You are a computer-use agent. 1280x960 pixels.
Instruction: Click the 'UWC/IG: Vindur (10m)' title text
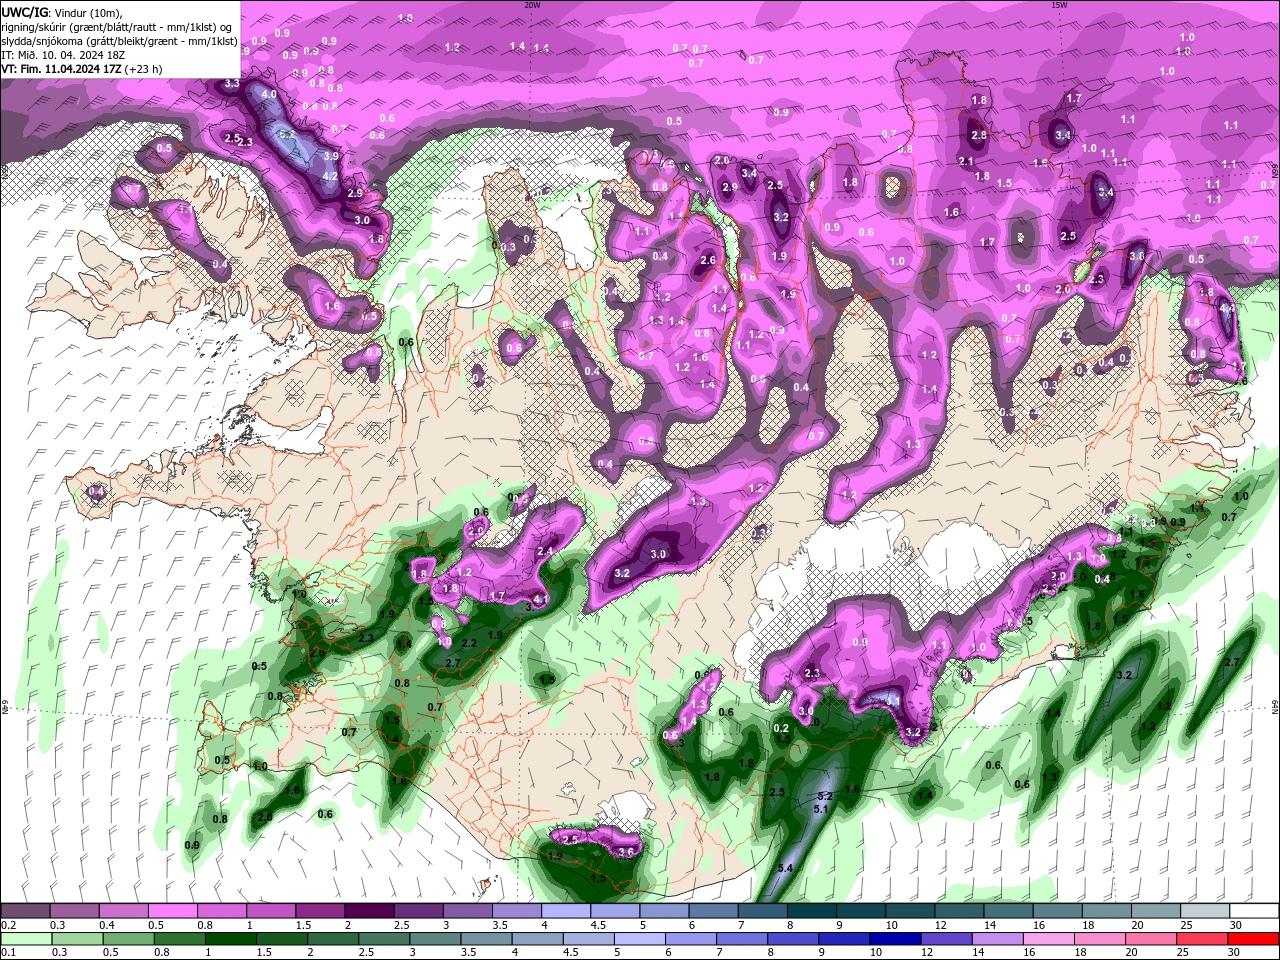pyautogui.click(x=62, y=12)
